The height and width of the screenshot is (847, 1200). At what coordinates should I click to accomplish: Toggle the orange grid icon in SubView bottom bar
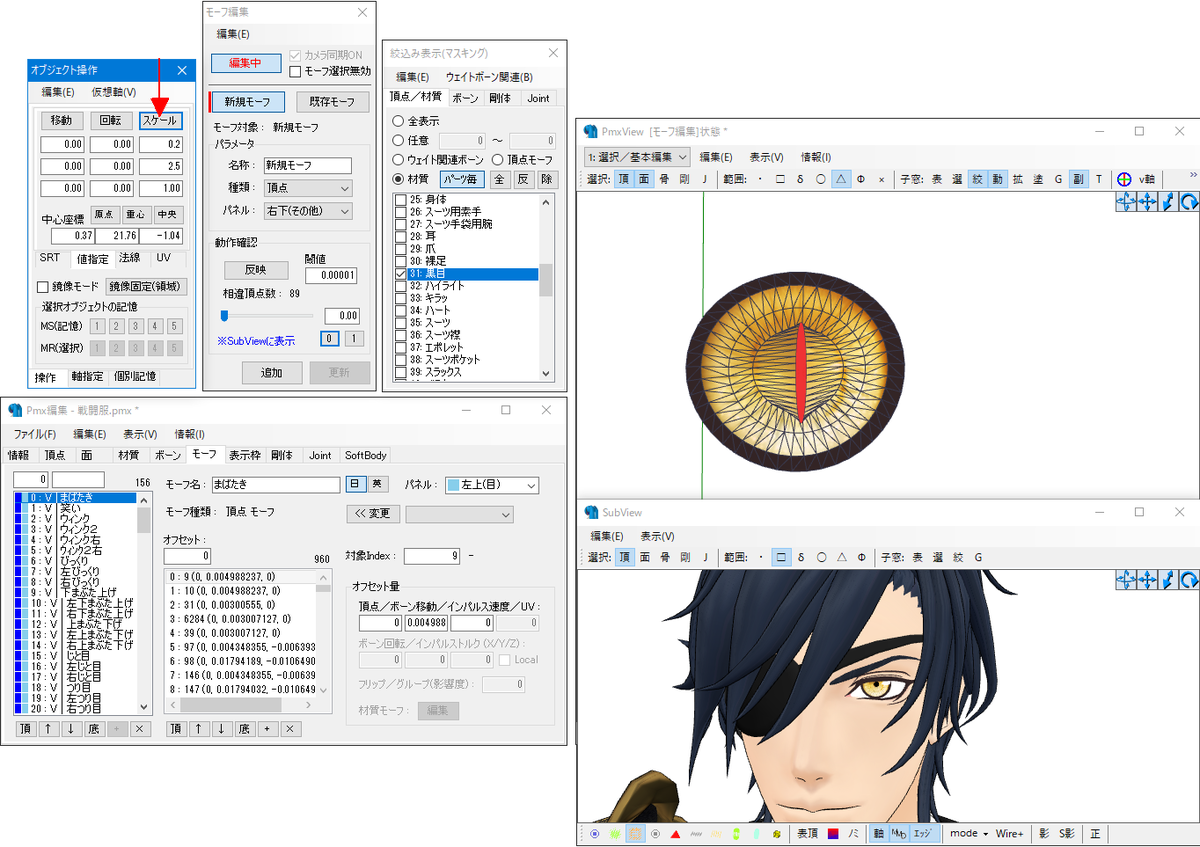636,833
